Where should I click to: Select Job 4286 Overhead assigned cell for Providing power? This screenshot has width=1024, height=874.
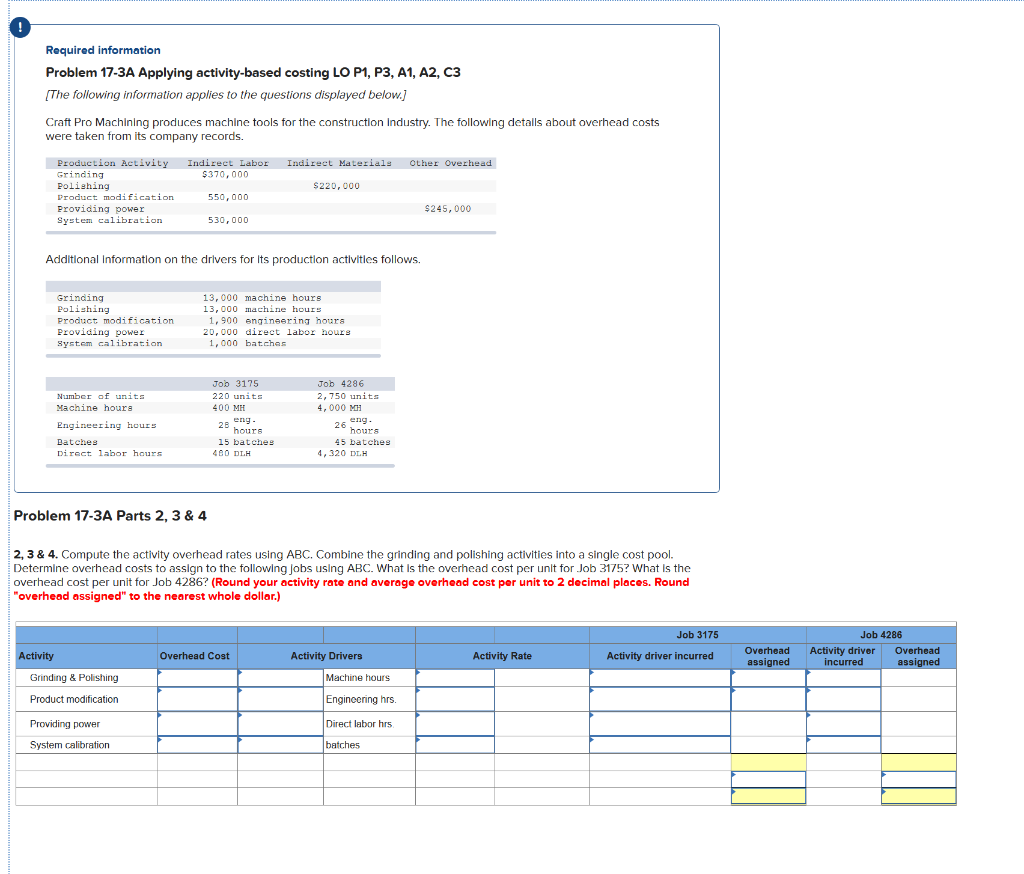(920, 723)
